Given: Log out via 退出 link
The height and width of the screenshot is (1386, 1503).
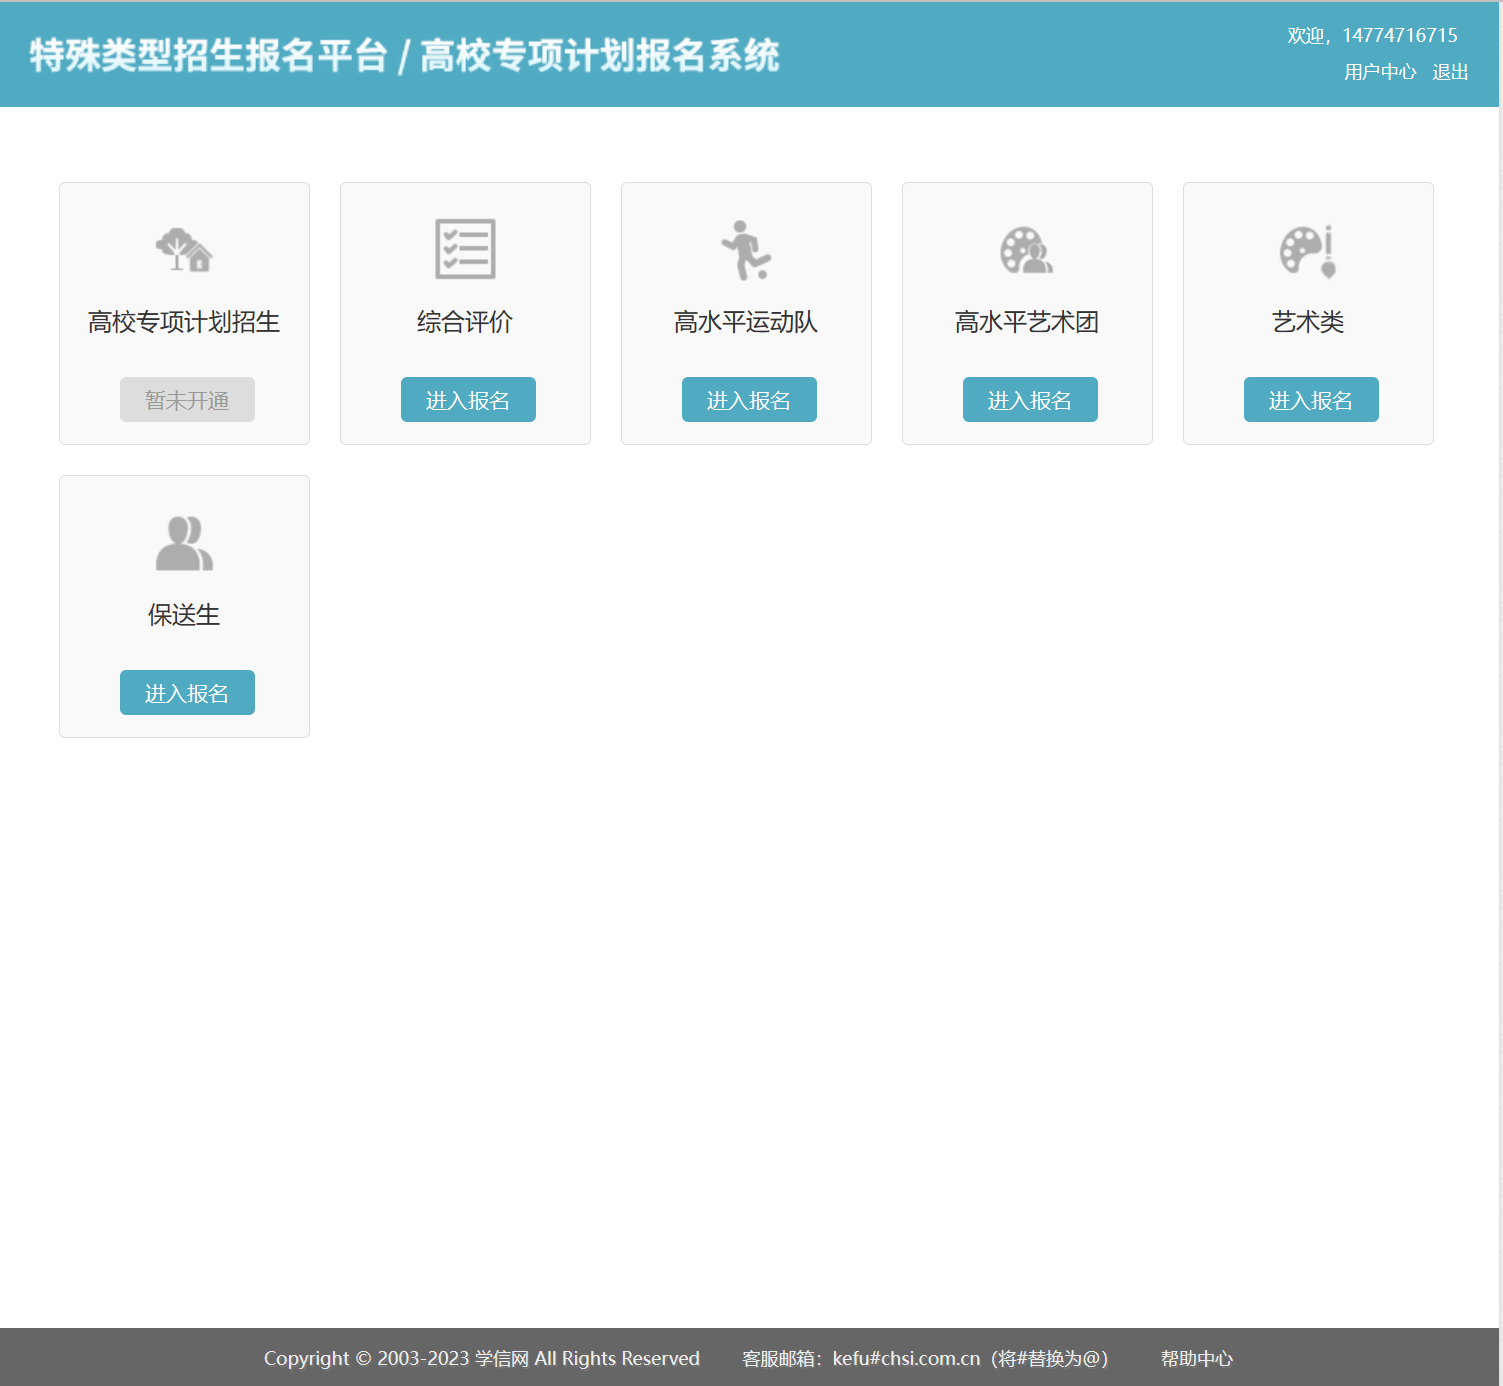Looking at the screenshot, I should click(1450, 72).
